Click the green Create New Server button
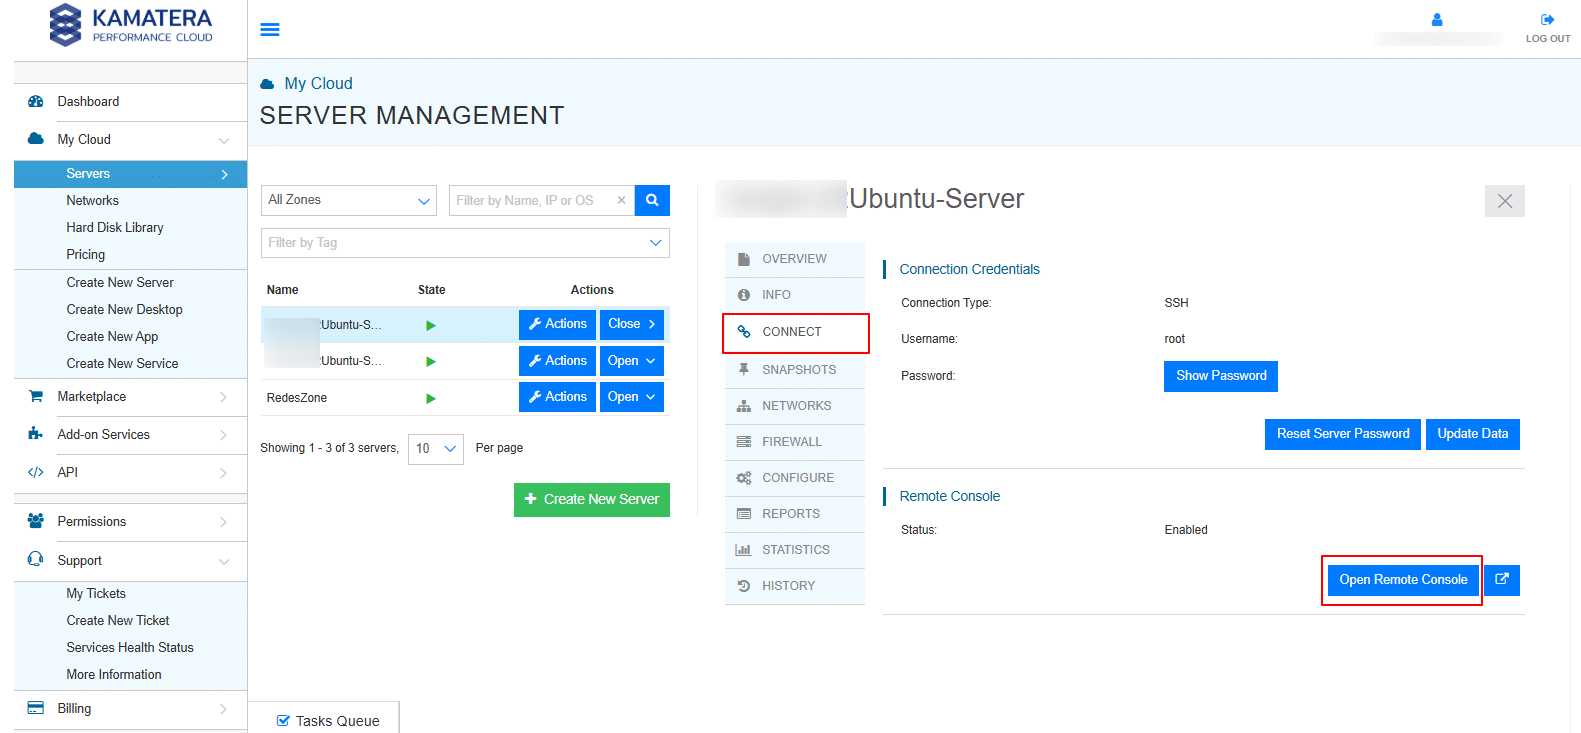Viewport: 1581px width, 733px height. (x=592, y=500)
